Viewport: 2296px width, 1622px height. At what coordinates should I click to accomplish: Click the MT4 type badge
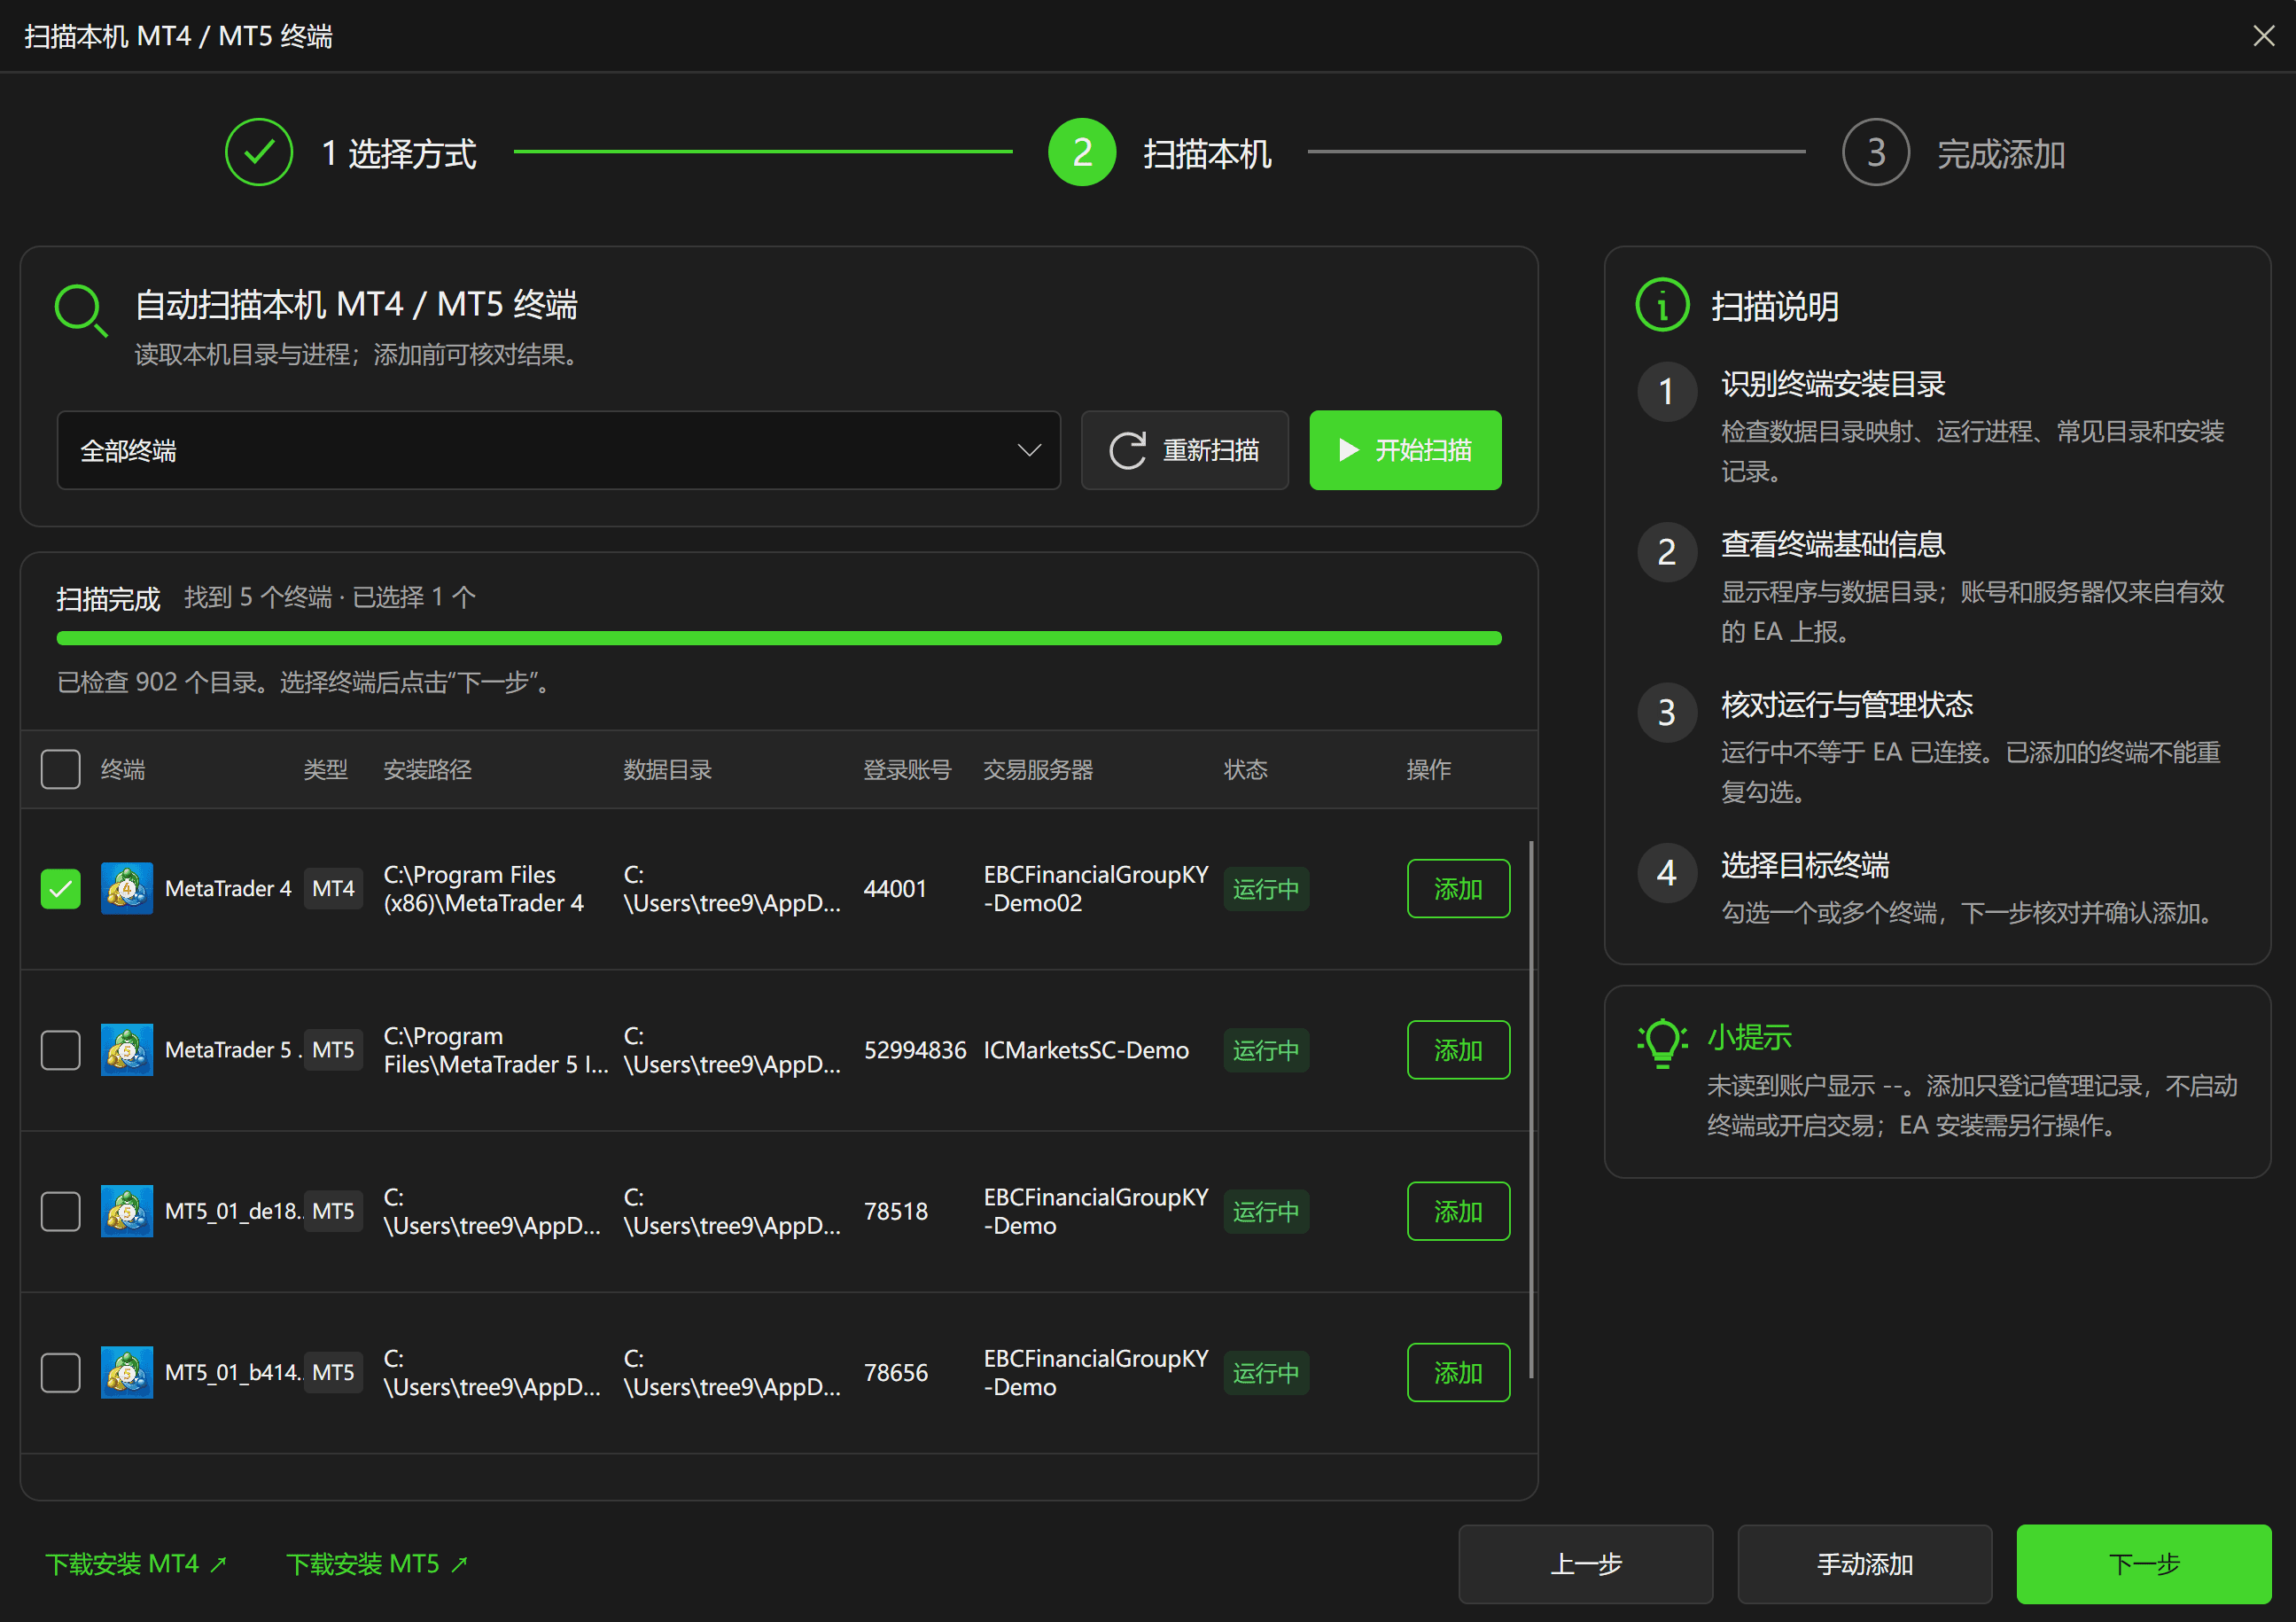point(333,888)
